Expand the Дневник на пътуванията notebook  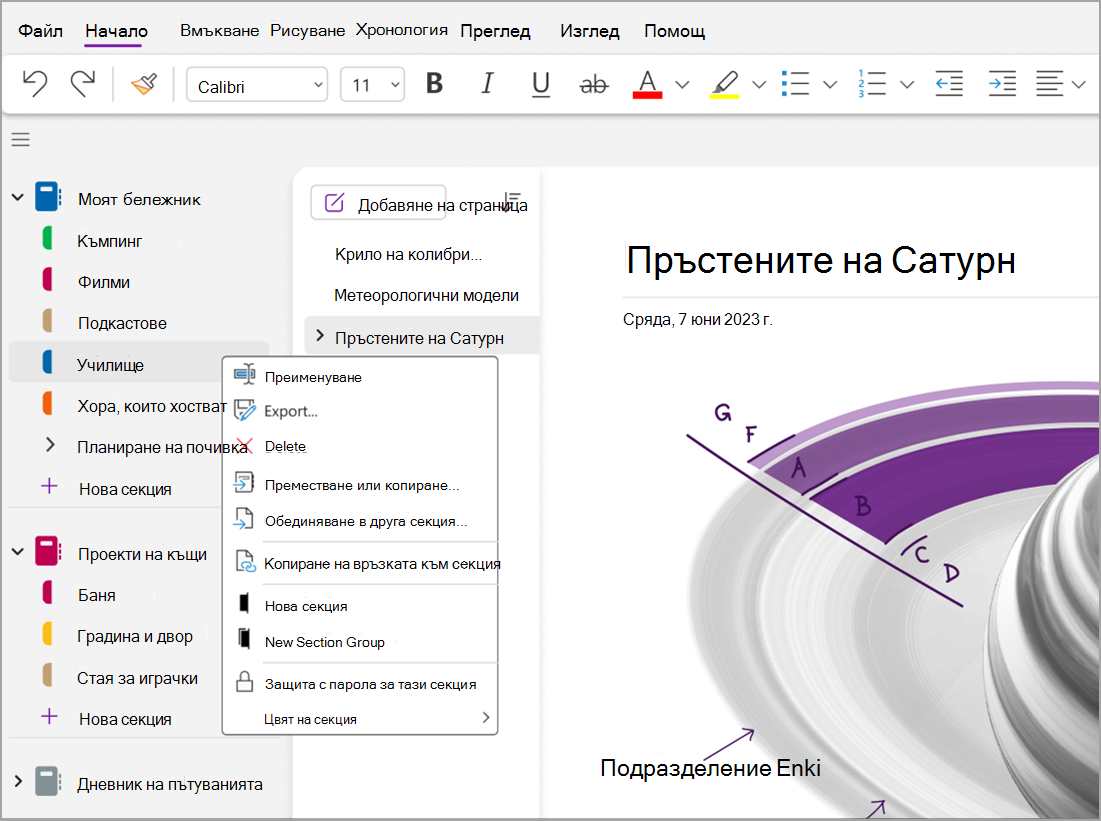18,781
